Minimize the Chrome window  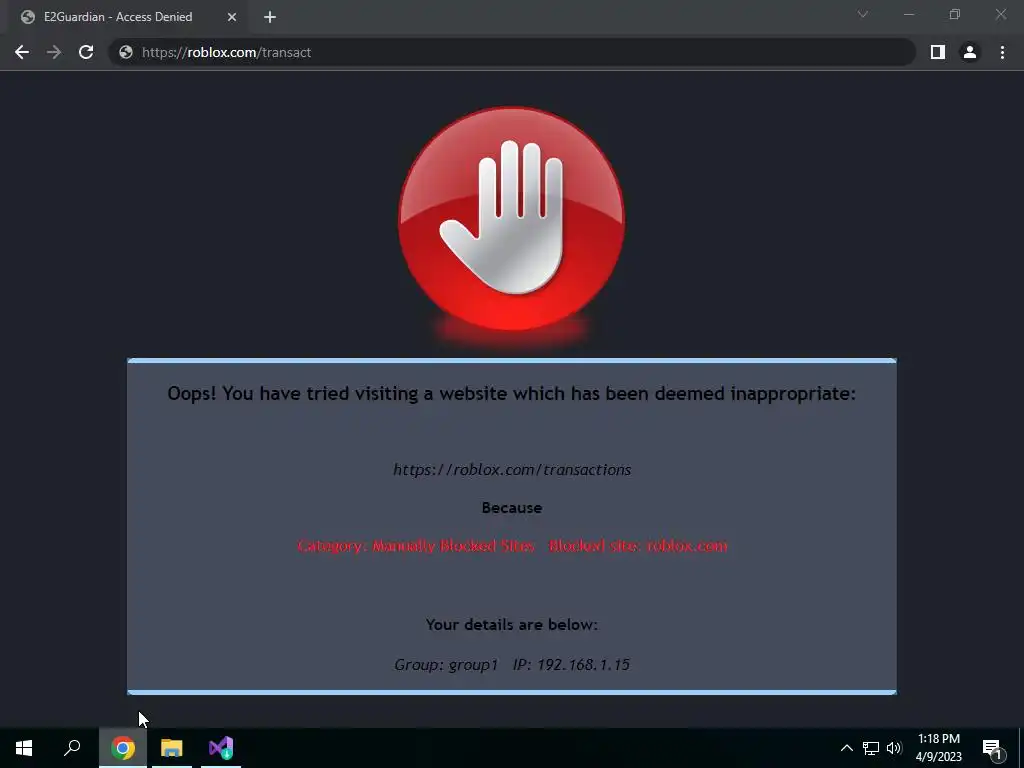(908, 14)
